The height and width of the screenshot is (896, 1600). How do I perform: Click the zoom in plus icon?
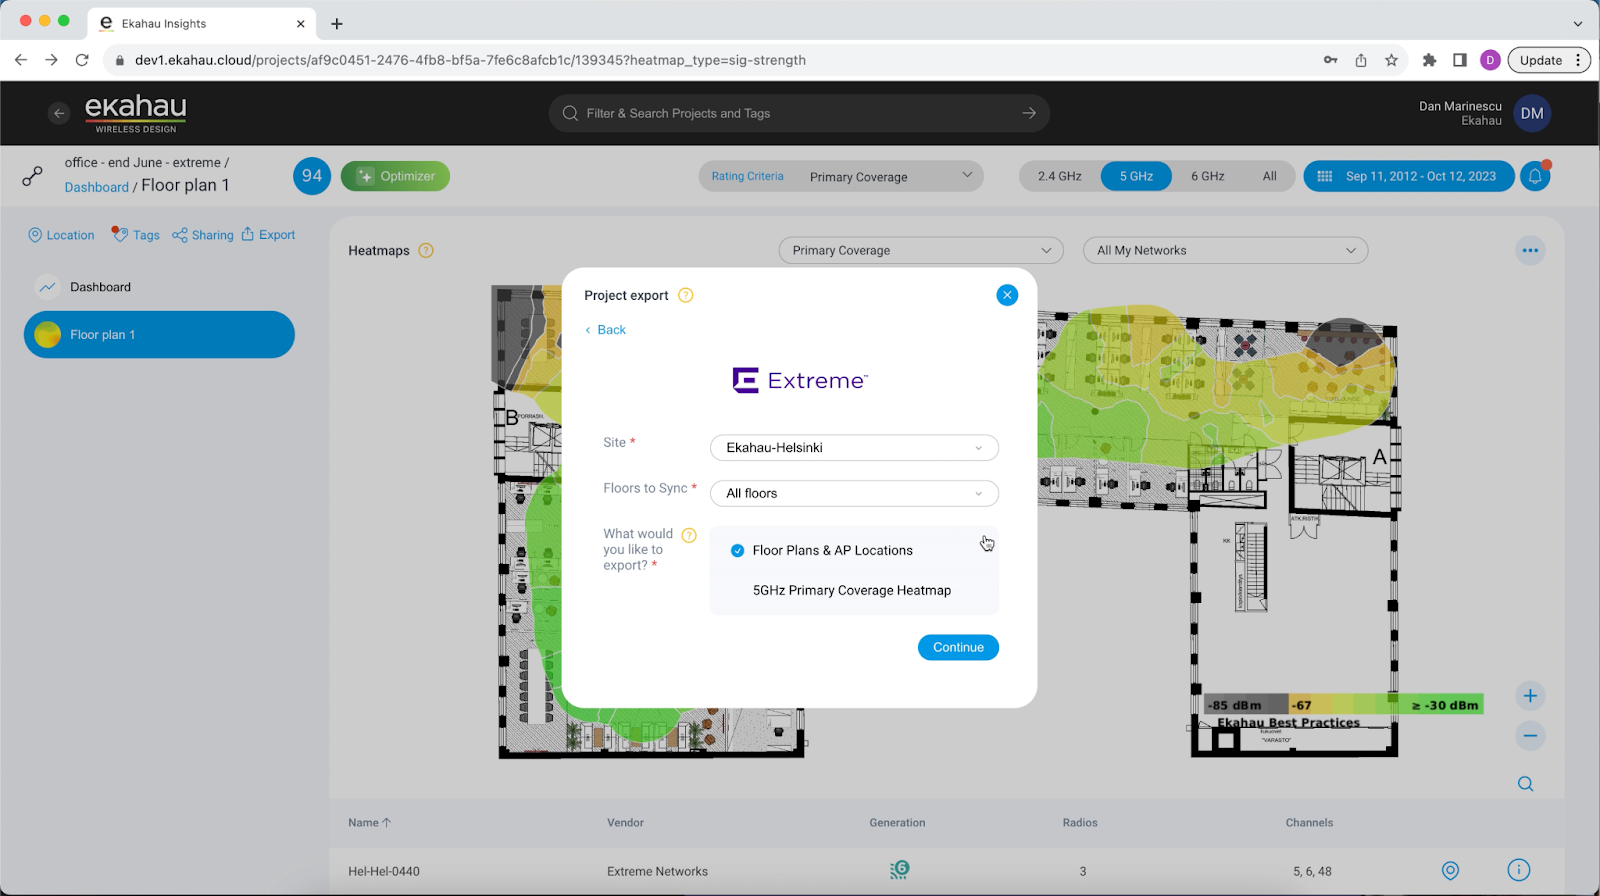pos(1530,696)
